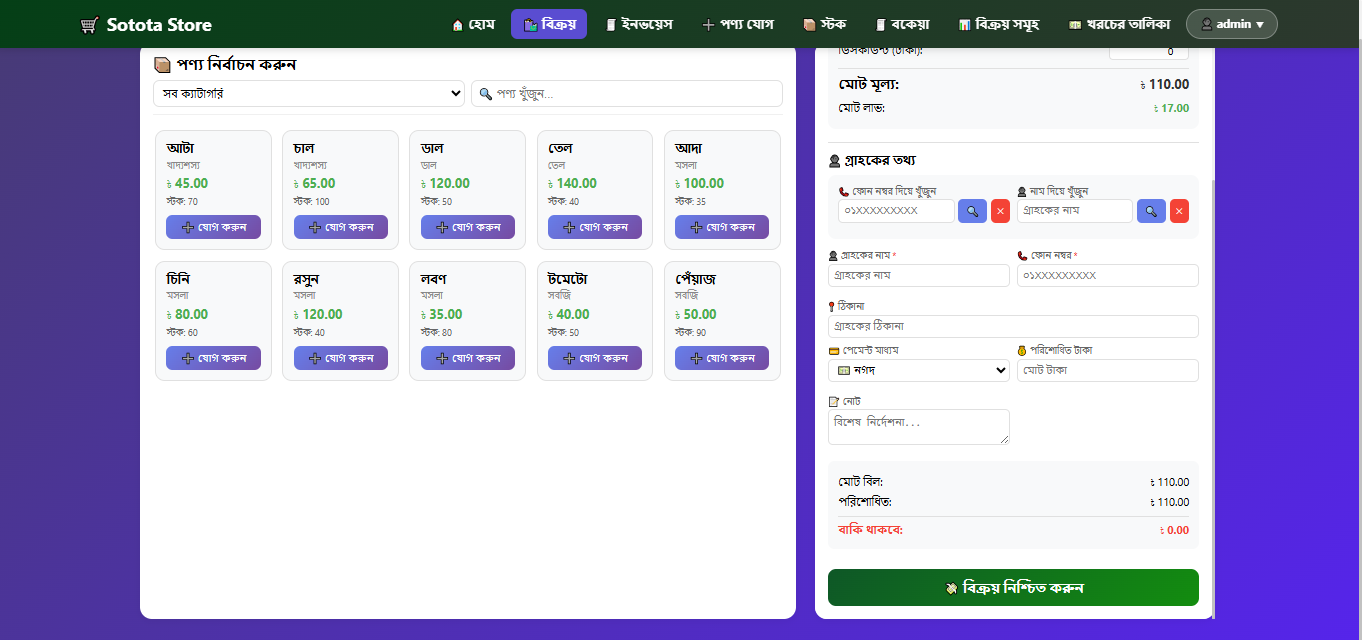Viewport: 1362px width, 640px height.
Task: Open the admin user menu
Action: click(1232, 24)
